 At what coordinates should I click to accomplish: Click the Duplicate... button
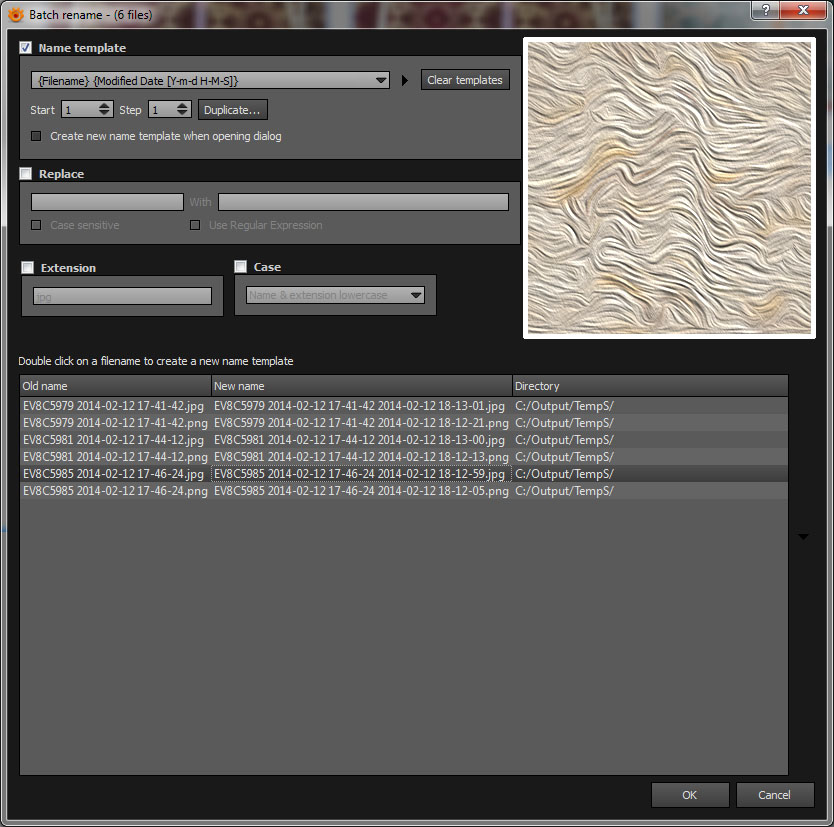(232, 110)
